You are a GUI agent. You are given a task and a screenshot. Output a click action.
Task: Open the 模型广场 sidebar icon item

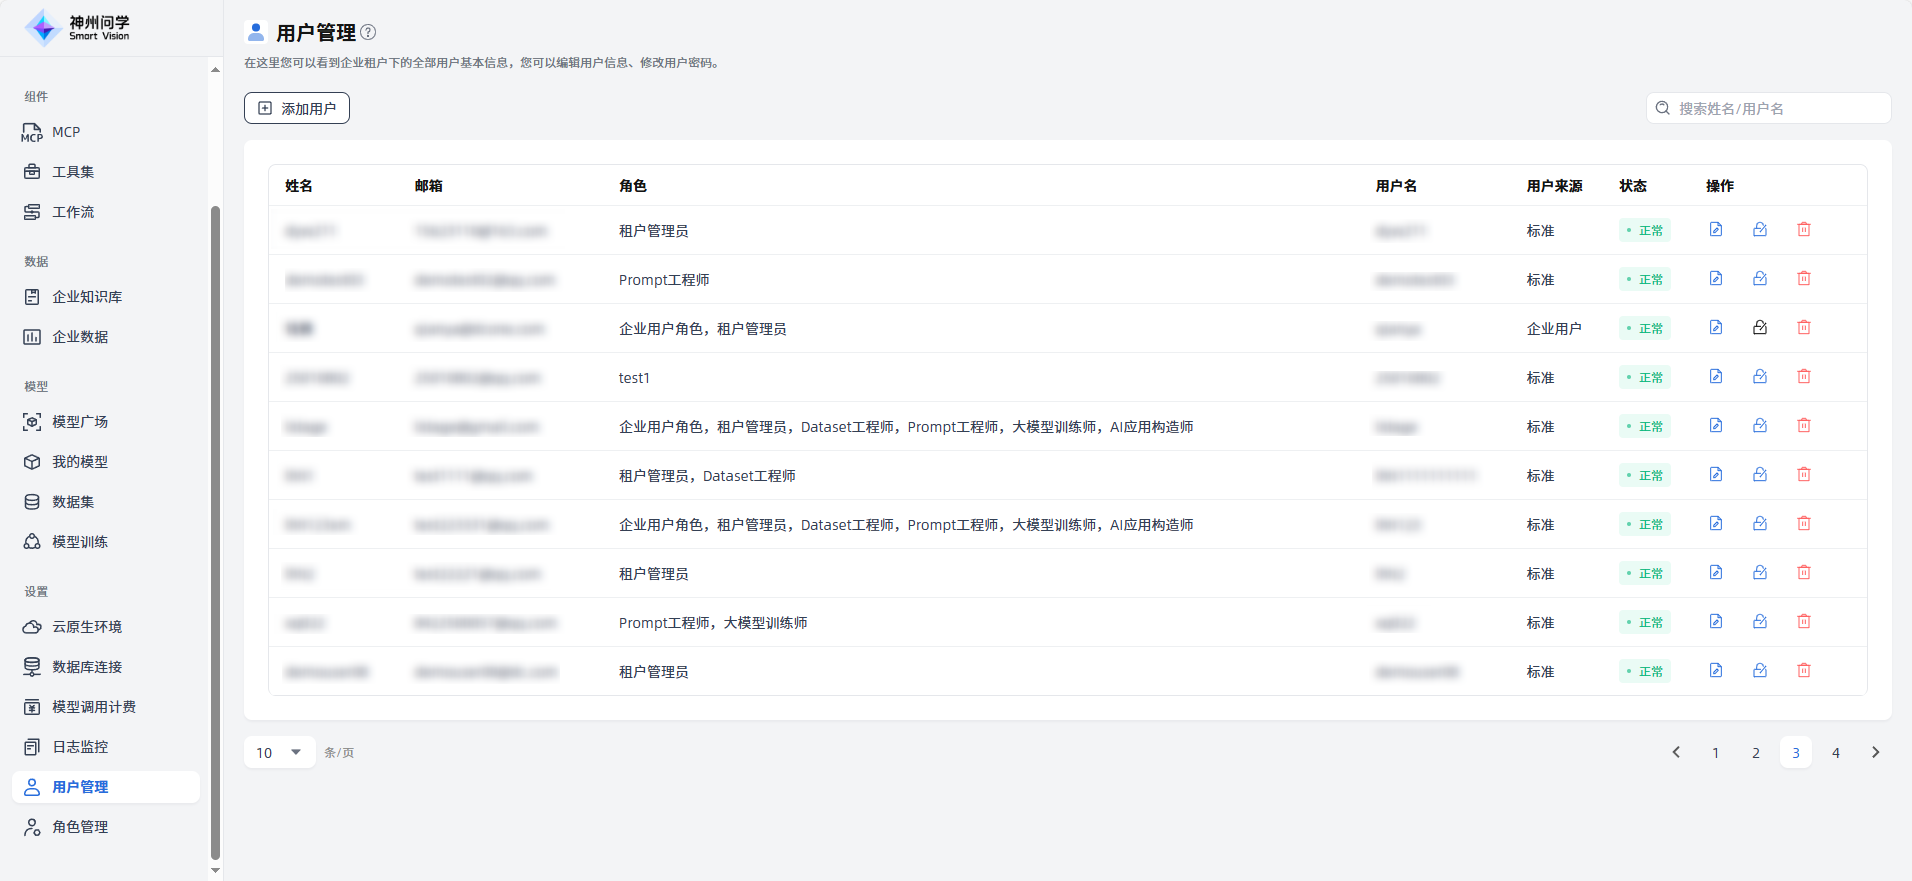(x=32, y=422)
